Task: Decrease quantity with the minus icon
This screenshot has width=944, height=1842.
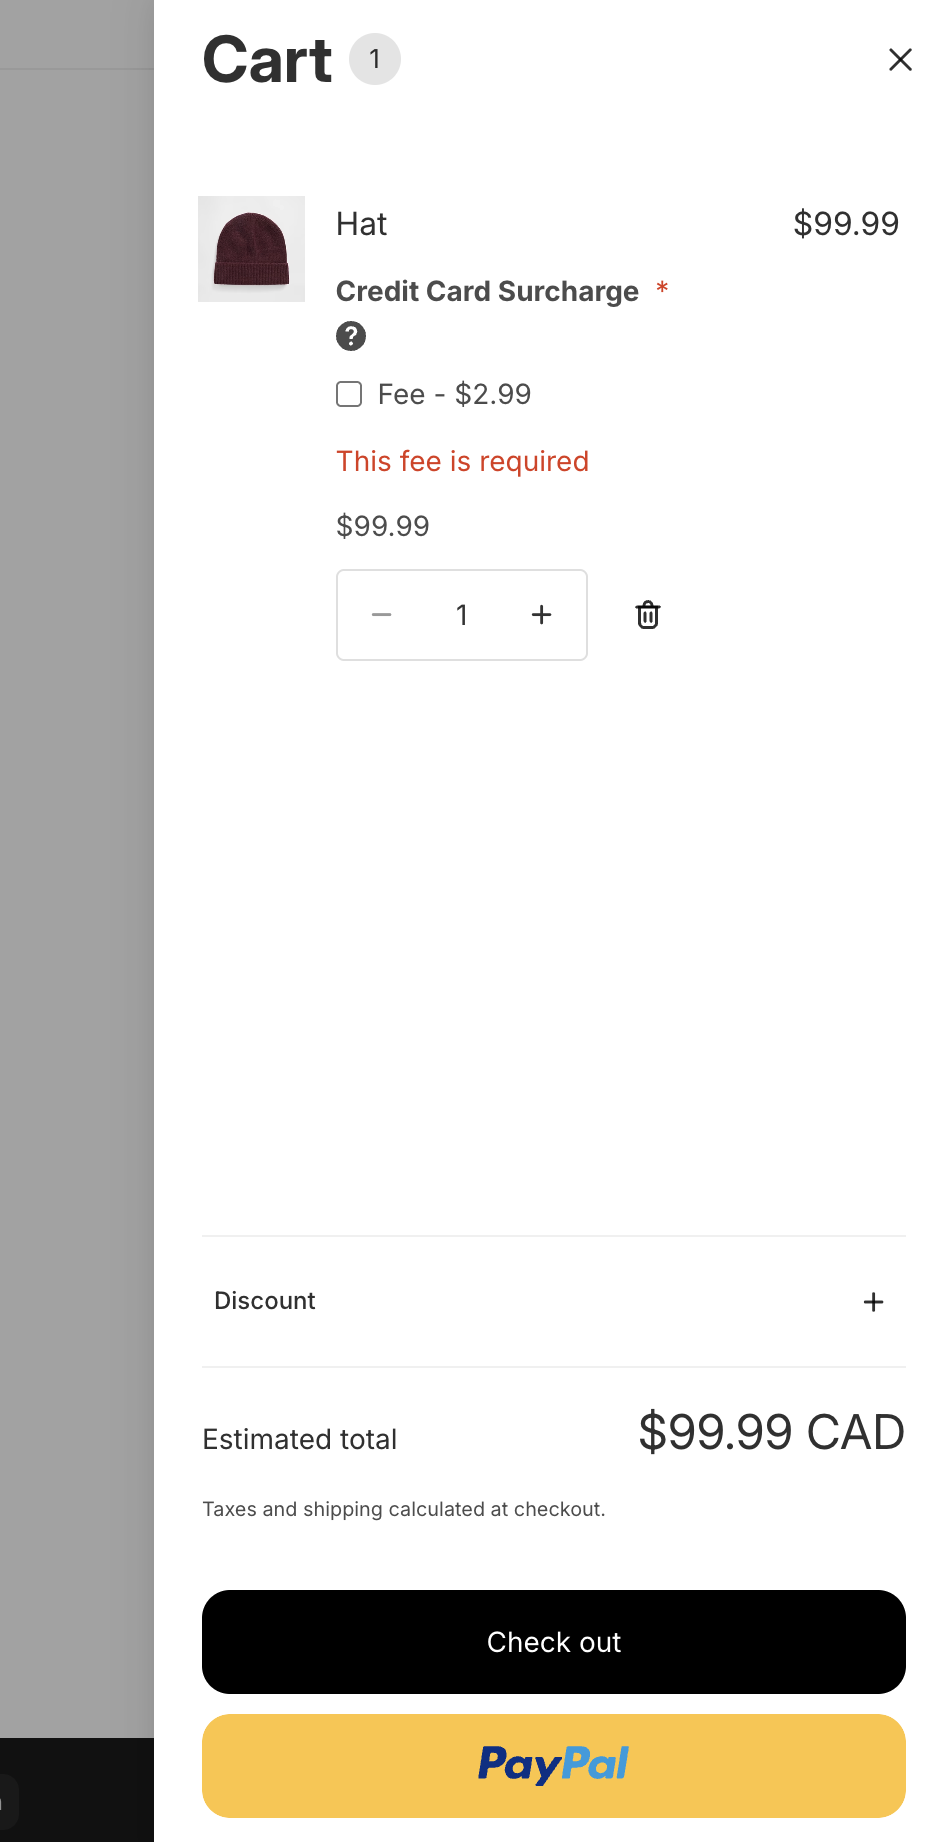Action: click(381, 615)
